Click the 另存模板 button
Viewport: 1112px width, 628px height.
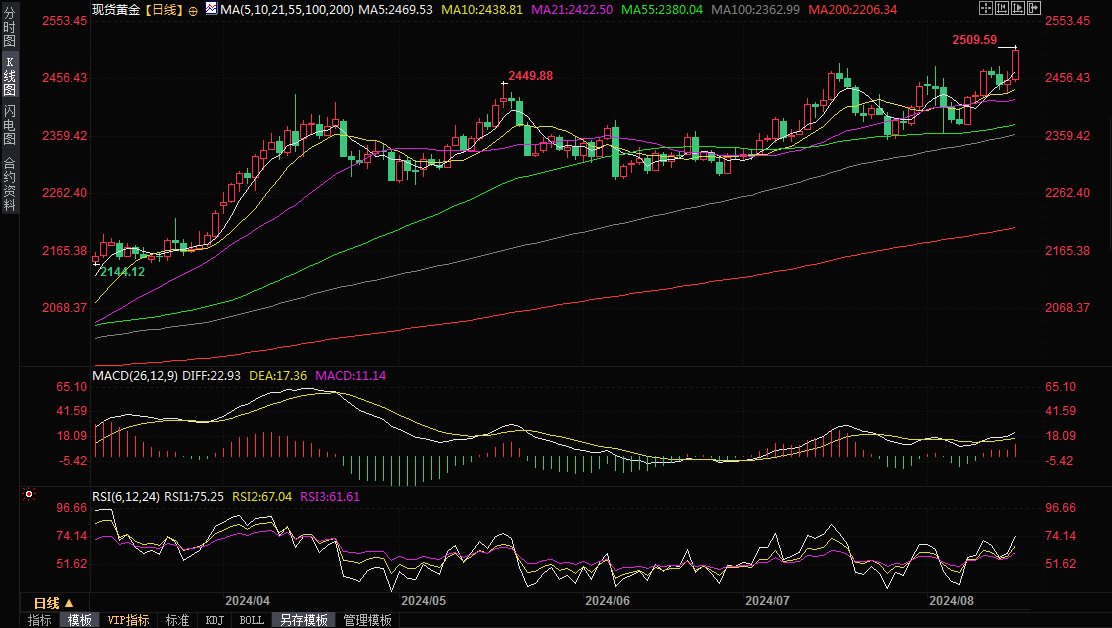(x=303, y=620)
